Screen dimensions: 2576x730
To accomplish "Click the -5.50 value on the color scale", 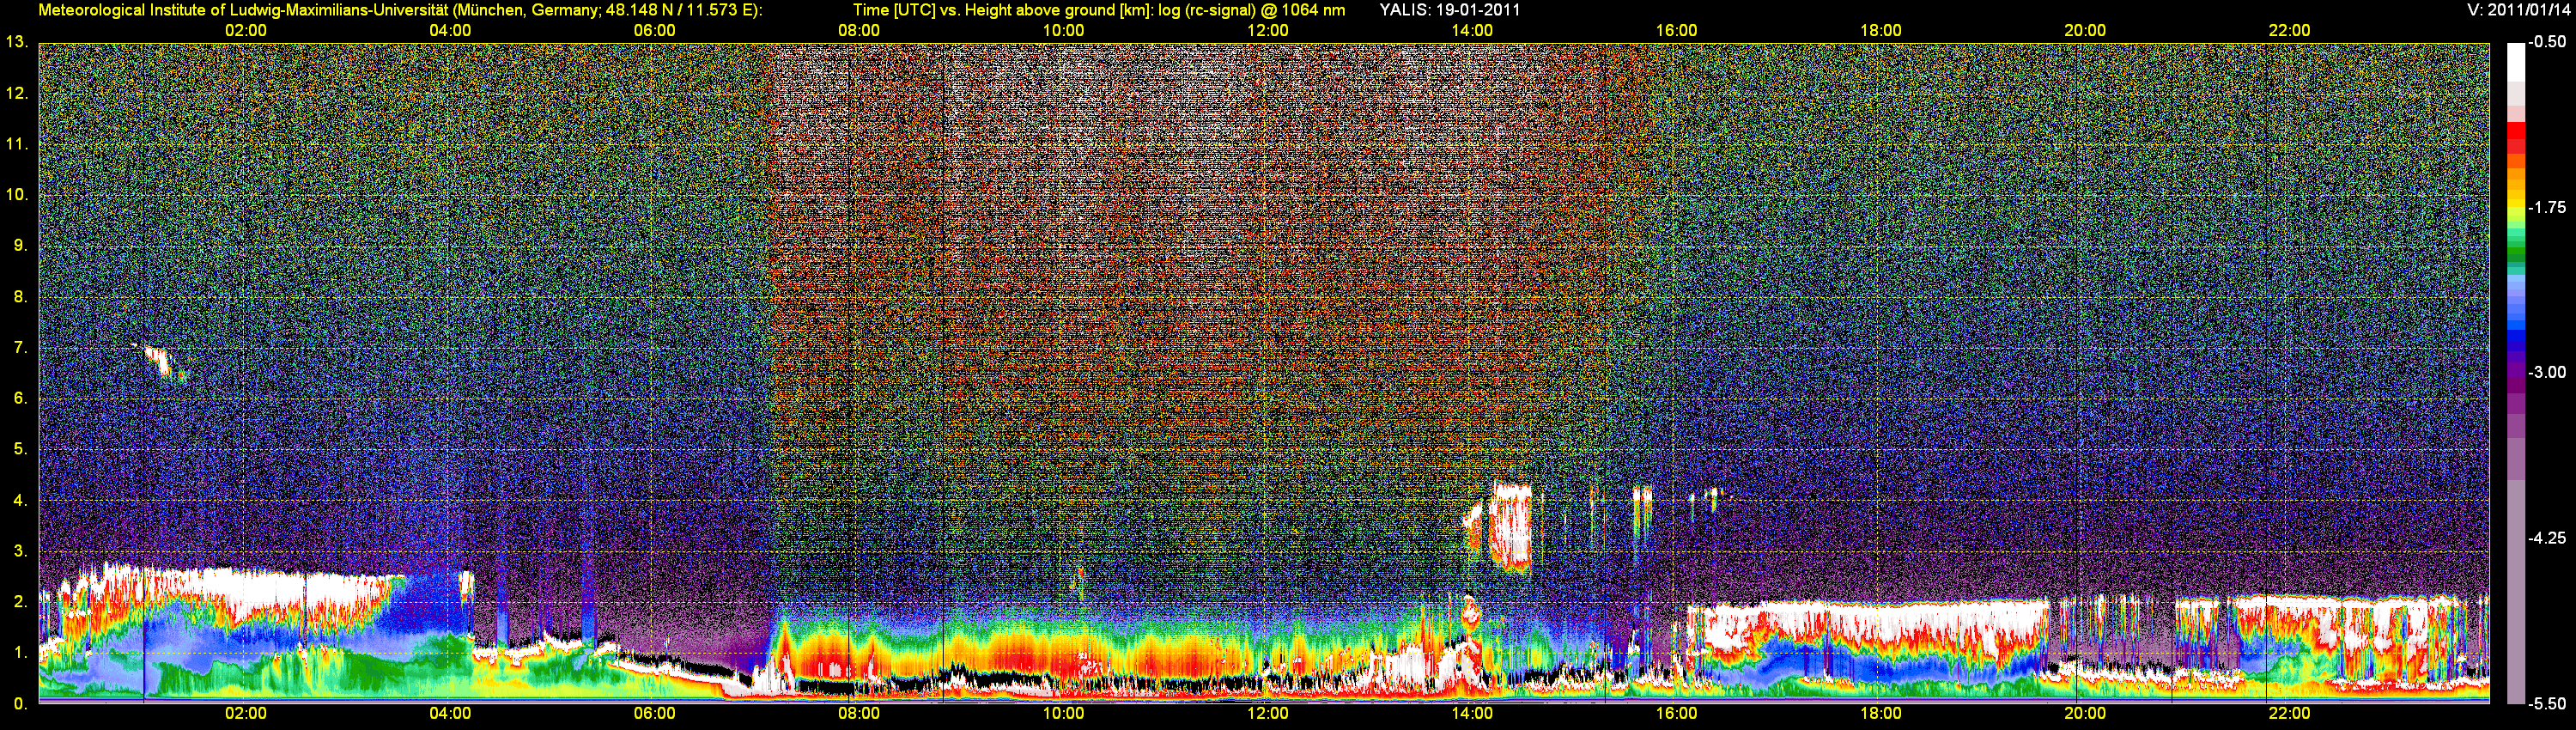I will click(2546, 703).
